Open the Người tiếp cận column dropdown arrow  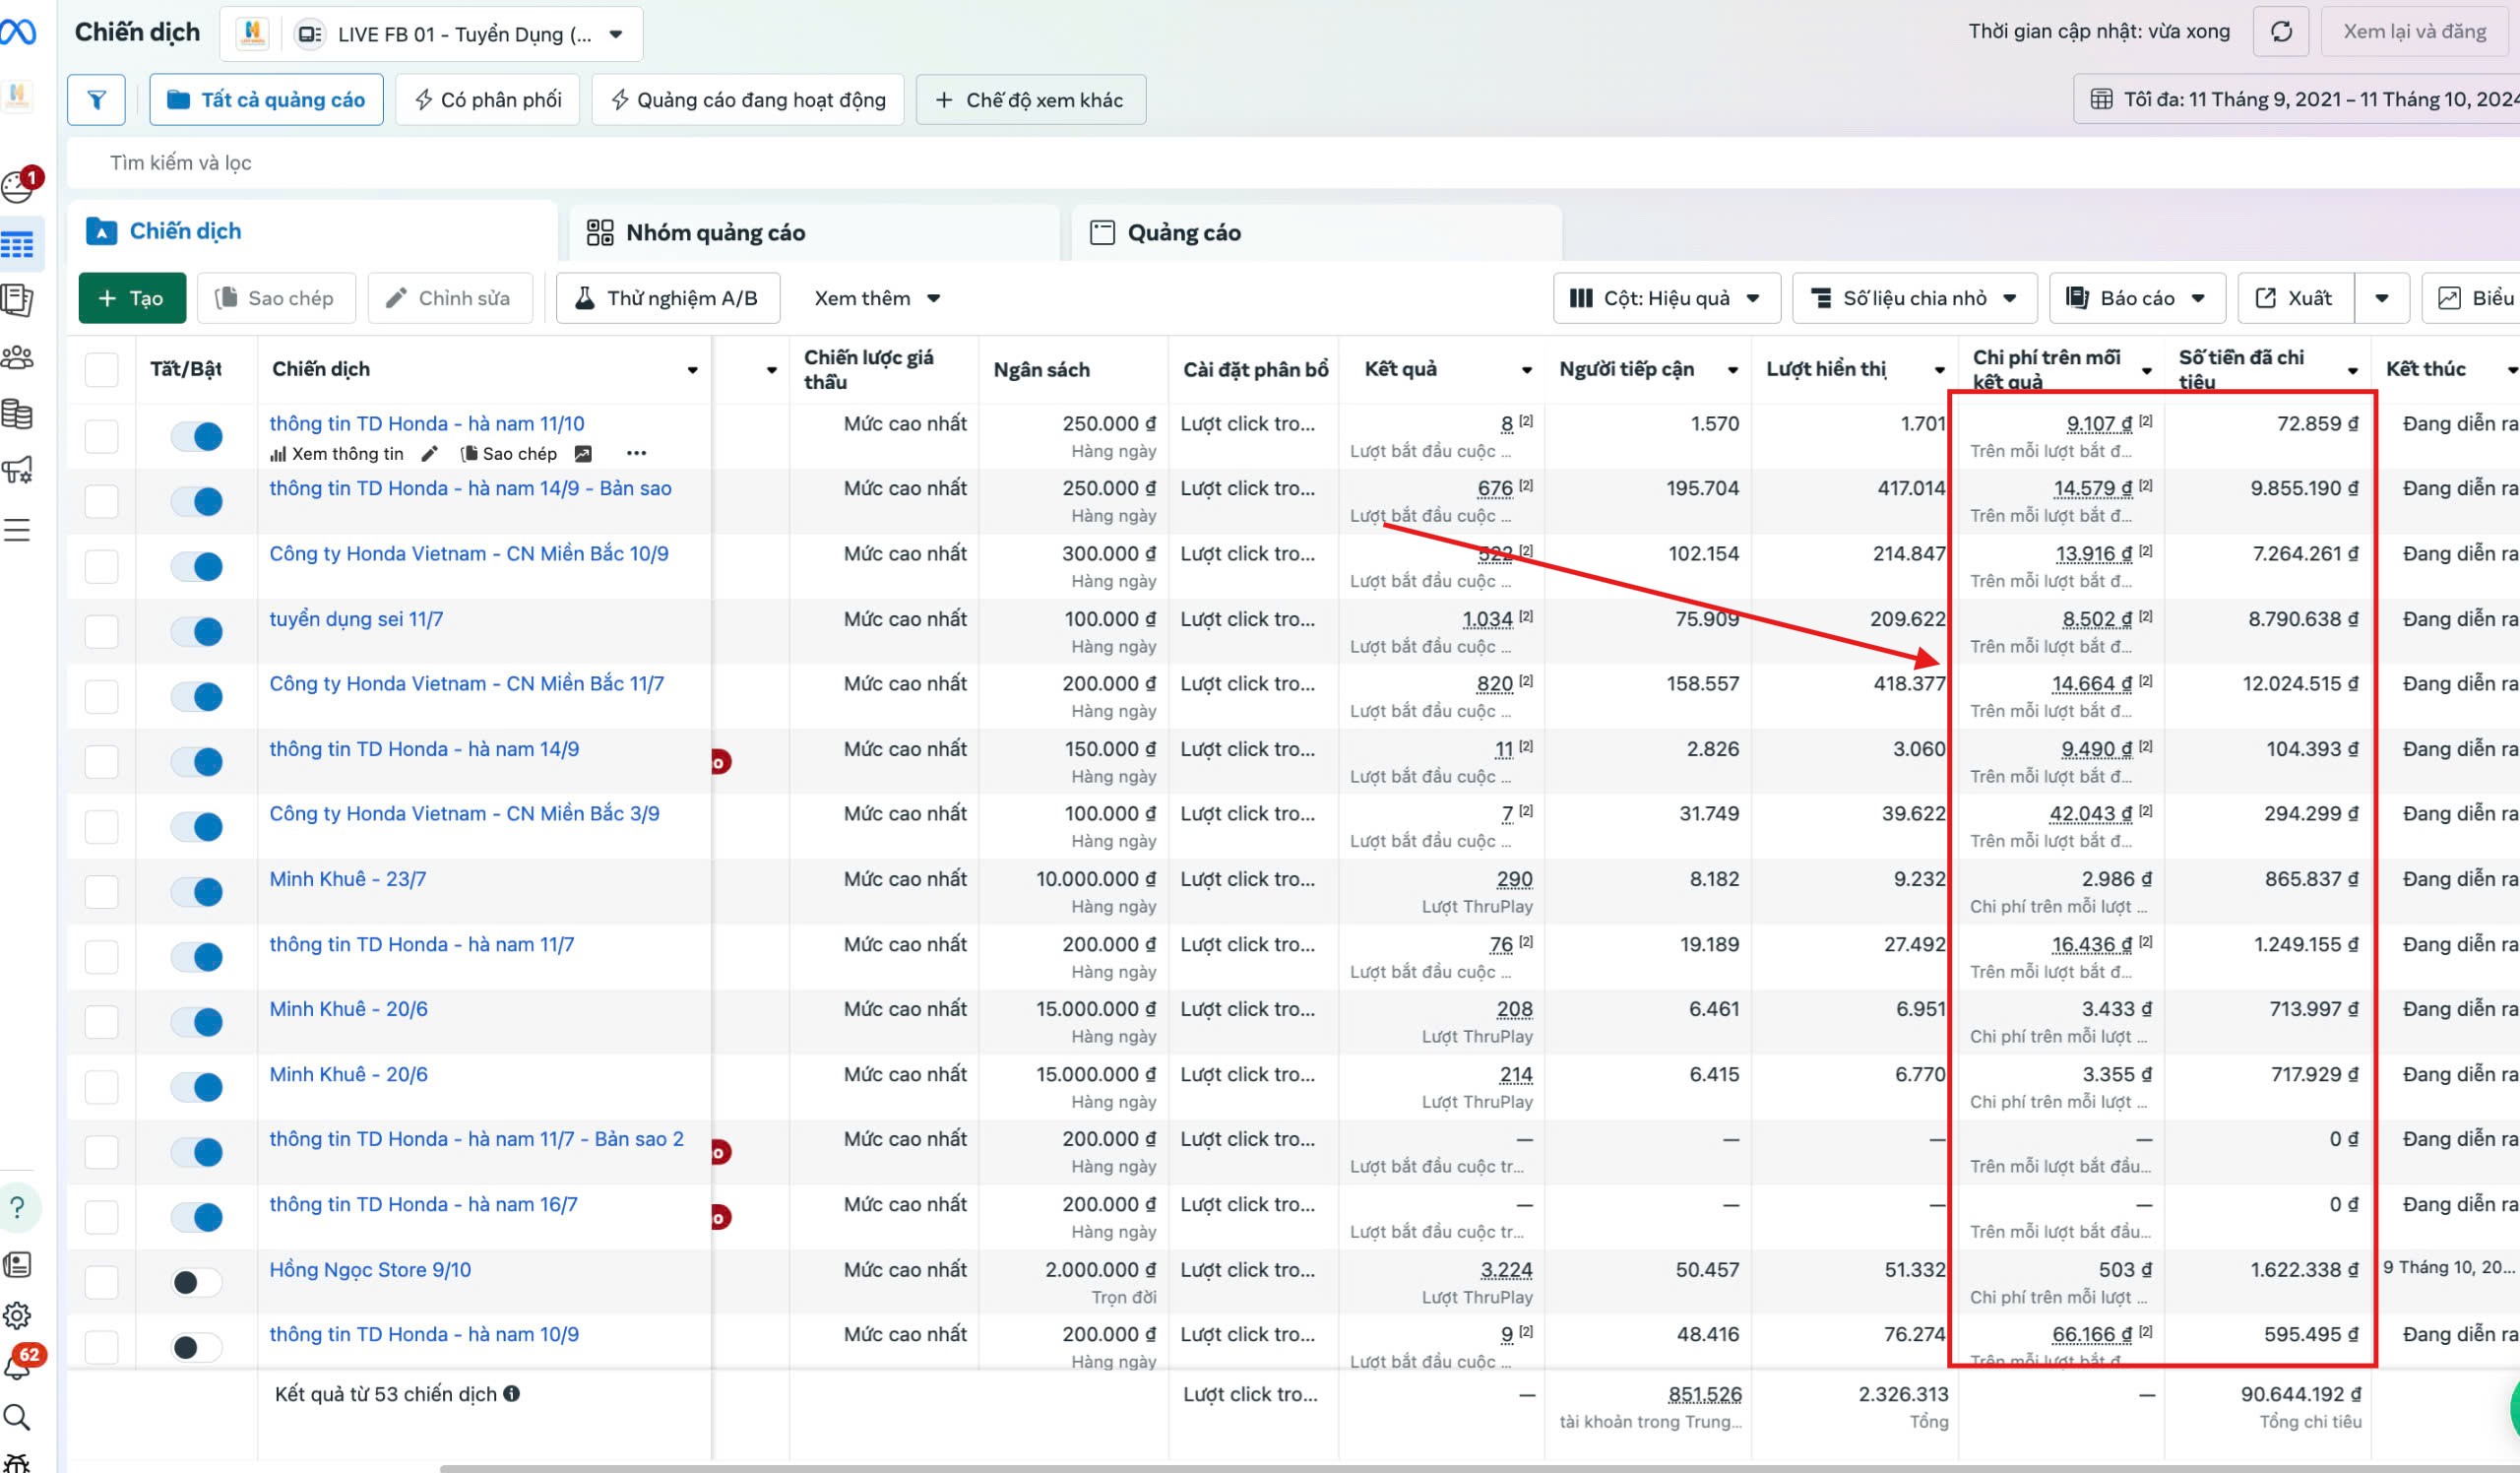[1733, 371]
